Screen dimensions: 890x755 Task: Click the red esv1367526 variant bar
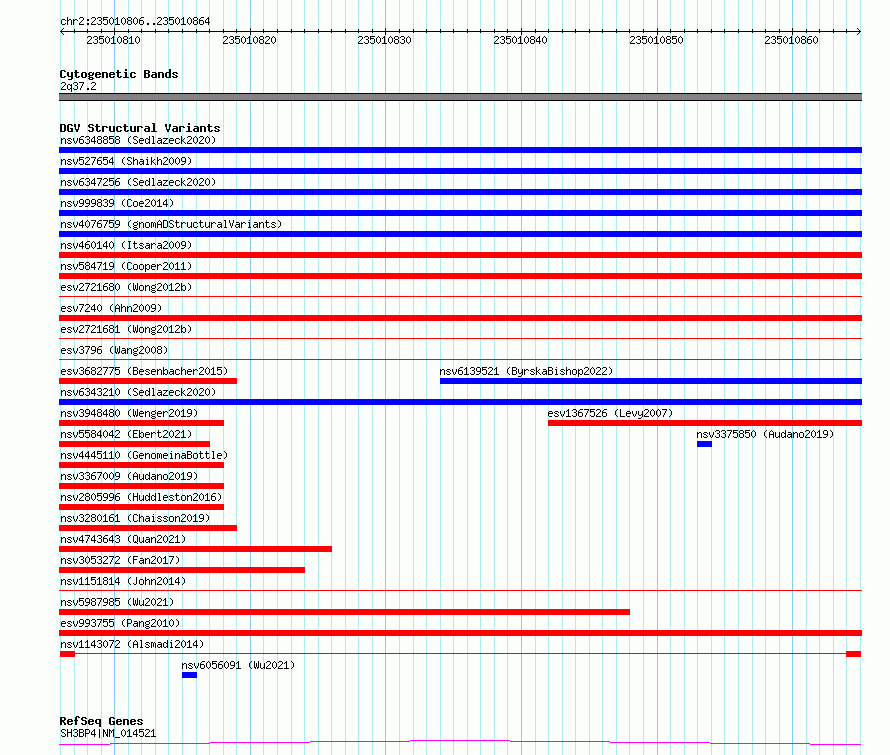click(x=705, y=423)
